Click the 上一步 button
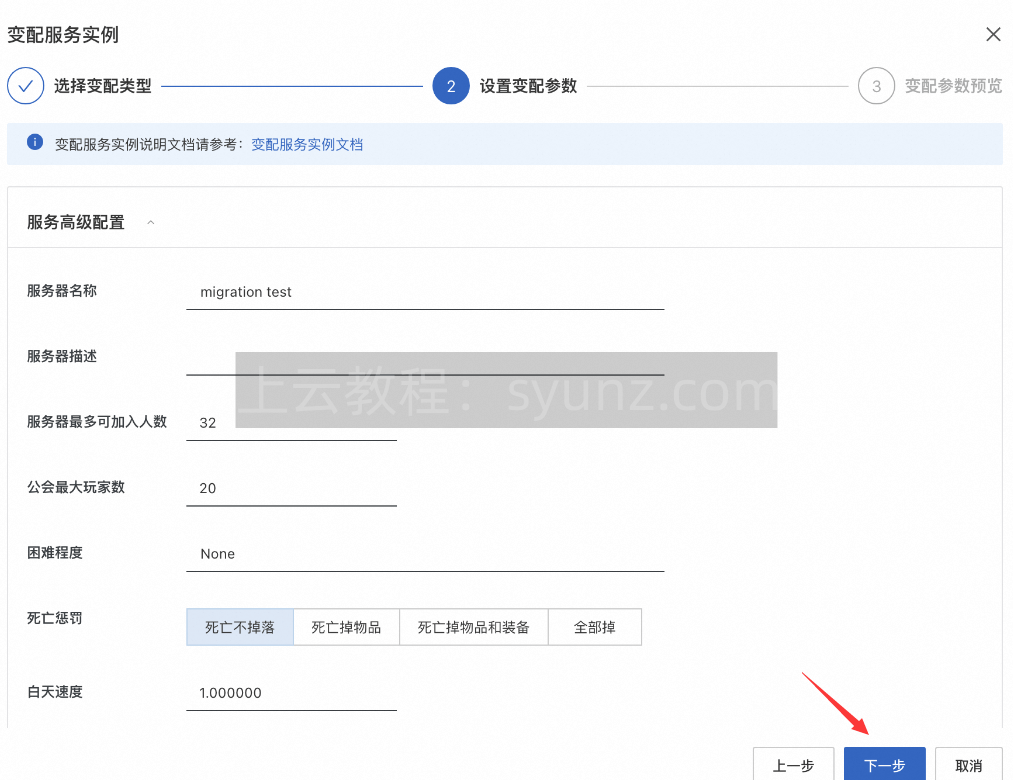Image resolution: width=1013 pixels, height=780 pixels. click(793, 765)
